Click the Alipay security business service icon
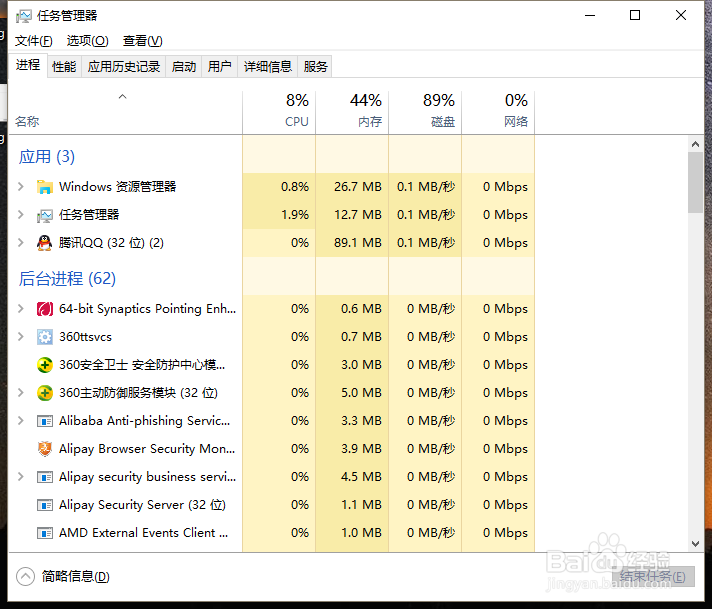Screen dimensions: 712x609 44,477
